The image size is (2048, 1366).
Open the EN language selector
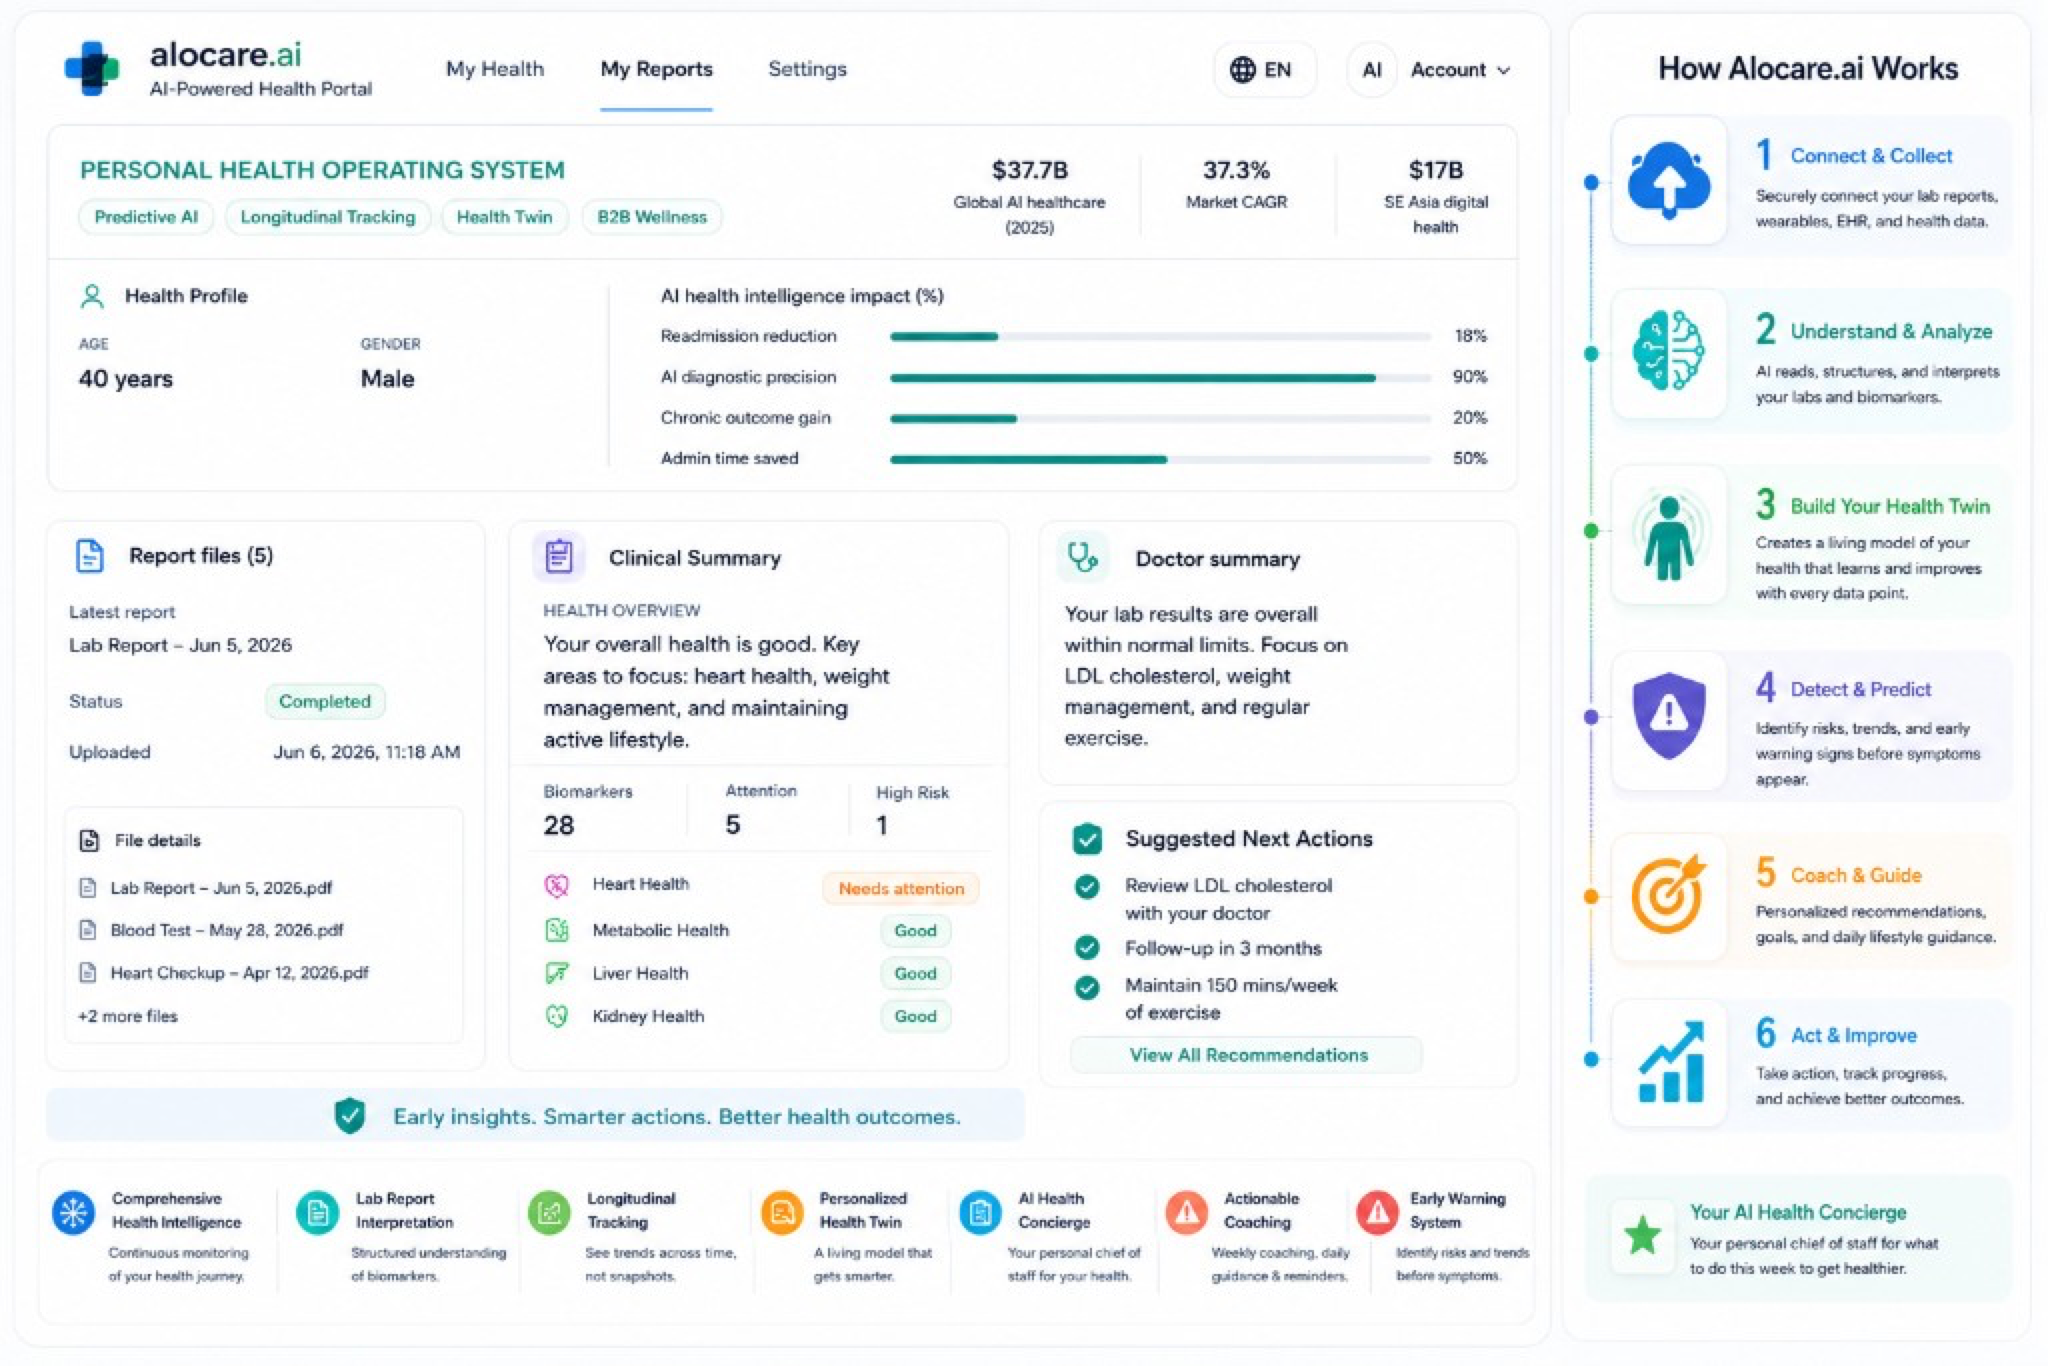pyautogui.click(x=1264, y=70)
